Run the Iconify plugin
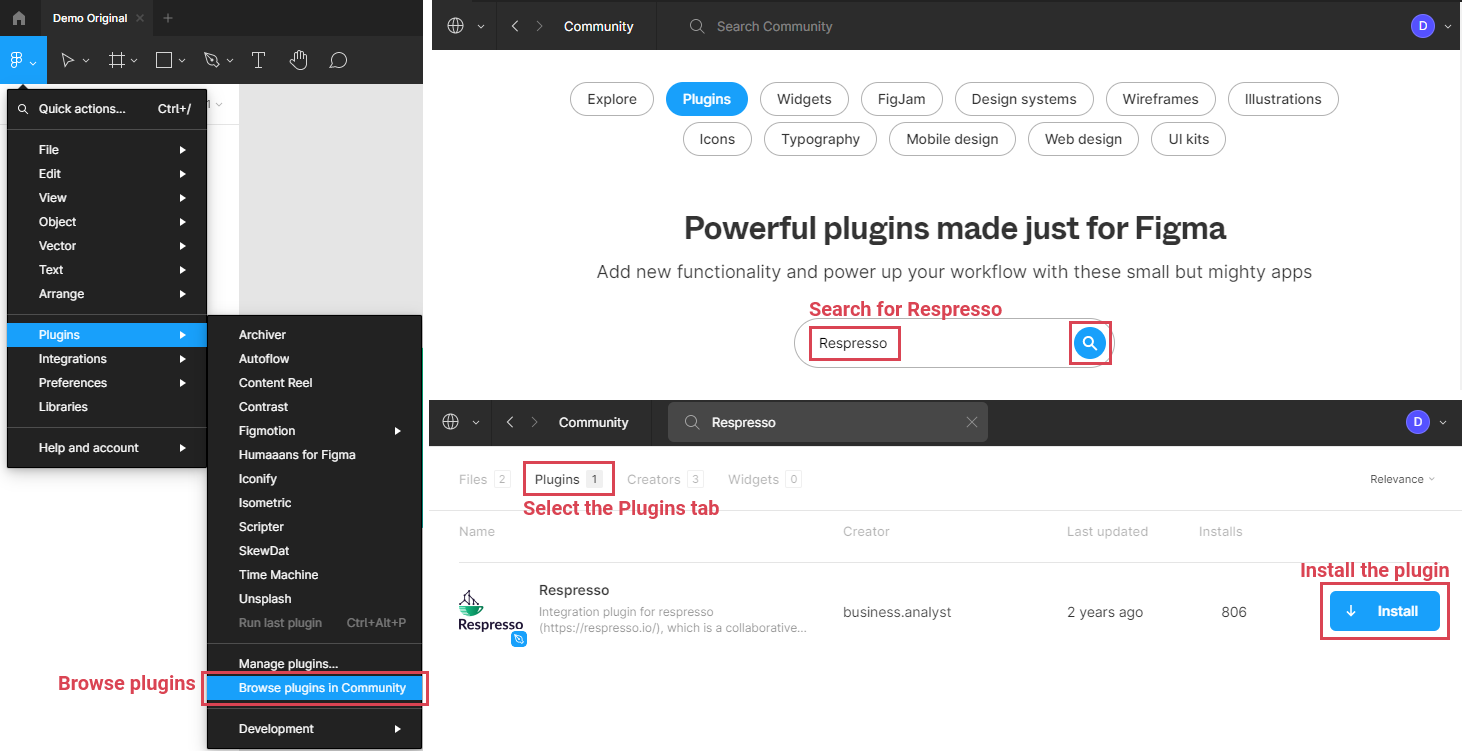This screenshot has width=1462, height=751. point(315,479)
